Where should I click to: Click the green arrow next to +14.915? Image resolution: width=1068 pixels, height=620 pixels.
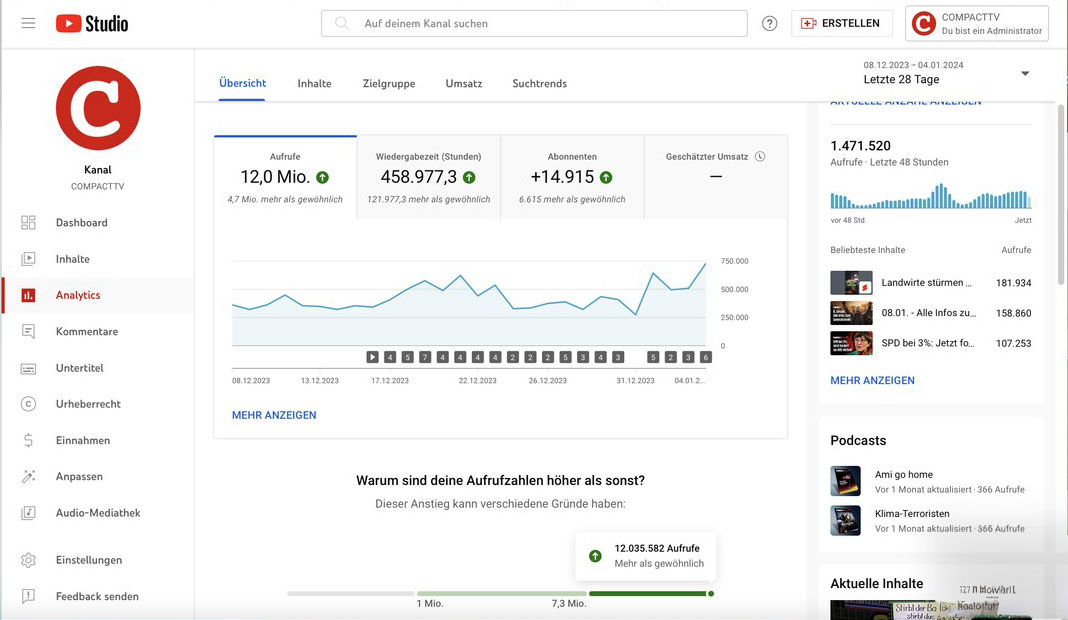[606, 177]
